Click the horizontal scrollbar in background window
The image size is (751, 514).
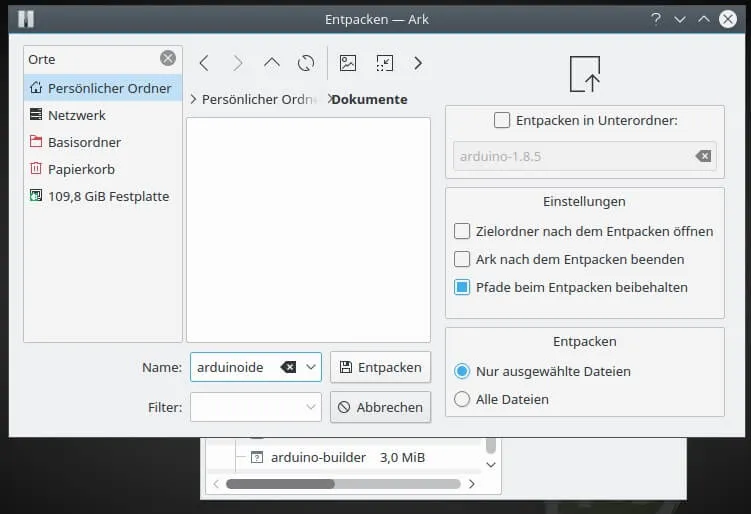tap(280, 484)
